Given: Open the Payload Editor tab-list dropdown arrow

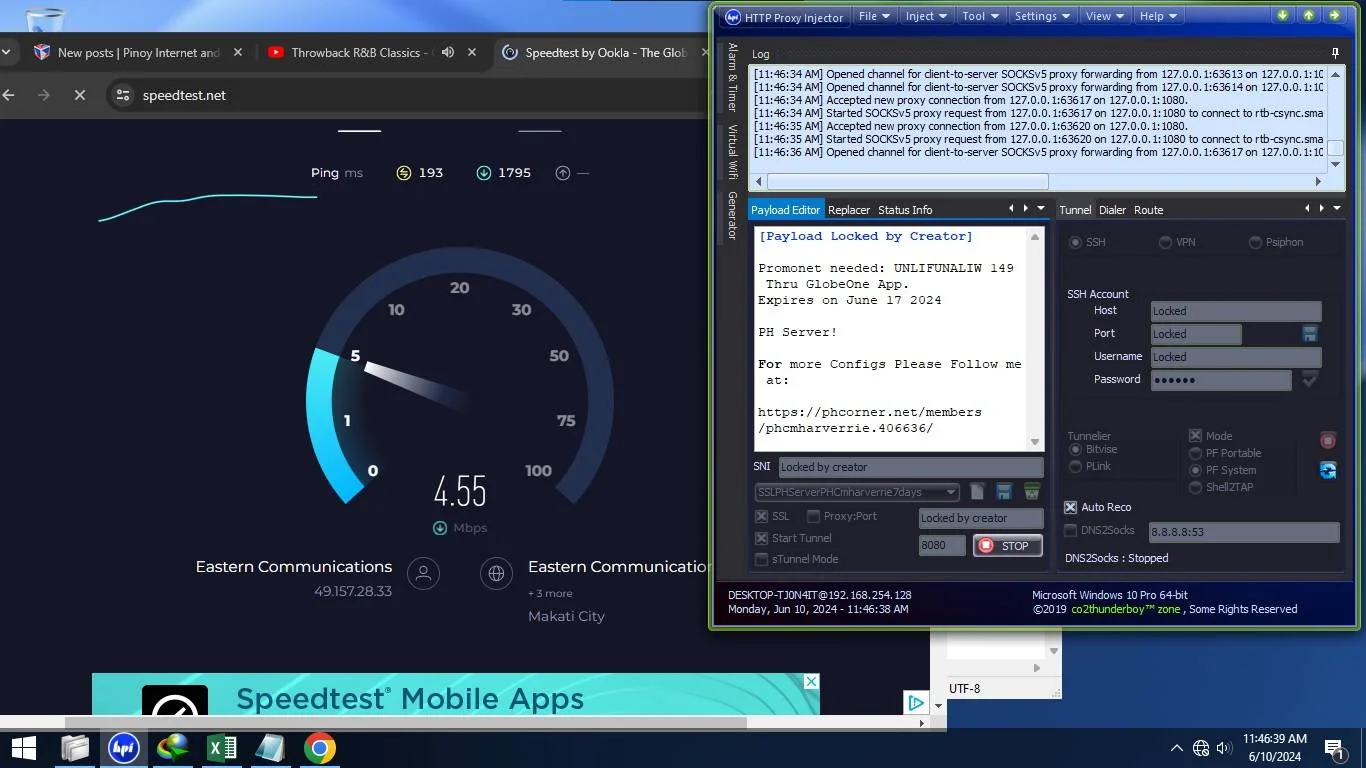Looking at the screenshot, I should pos(1041,208).
